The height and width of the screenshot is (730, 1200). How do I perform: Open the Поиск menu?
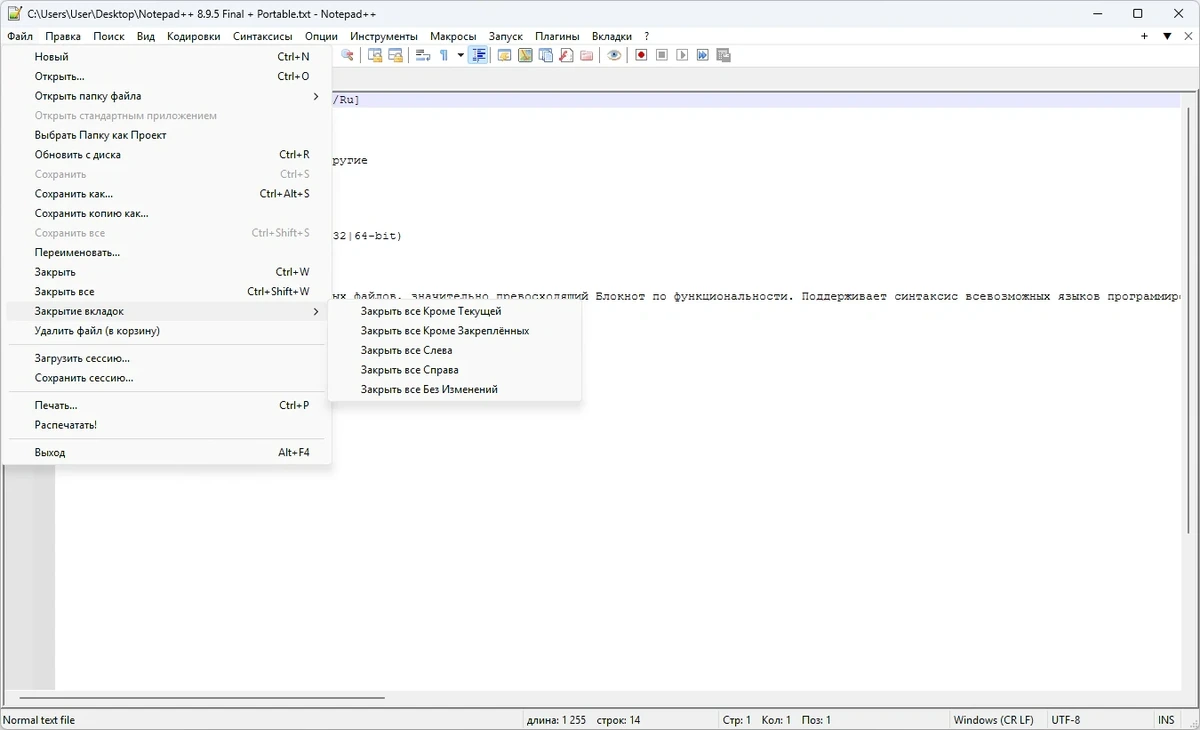(109, 36)
